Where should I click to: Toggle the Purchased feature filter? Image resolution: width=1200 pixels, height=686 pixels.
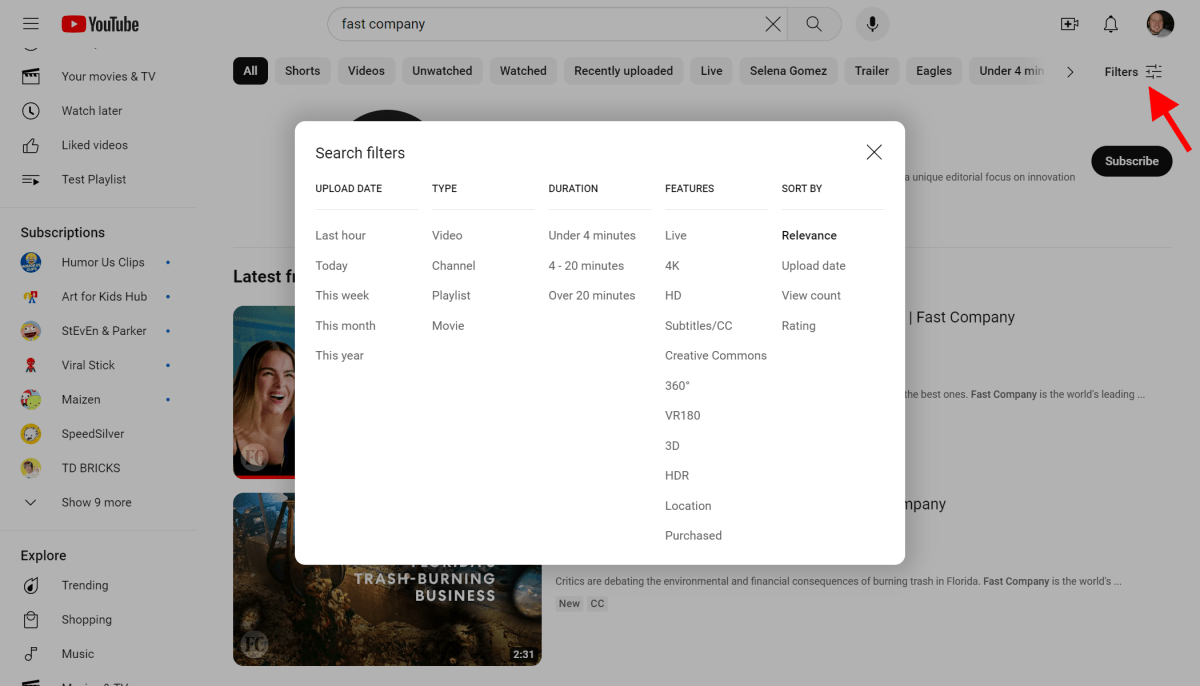pyautogui.click(x=693, y=536)
